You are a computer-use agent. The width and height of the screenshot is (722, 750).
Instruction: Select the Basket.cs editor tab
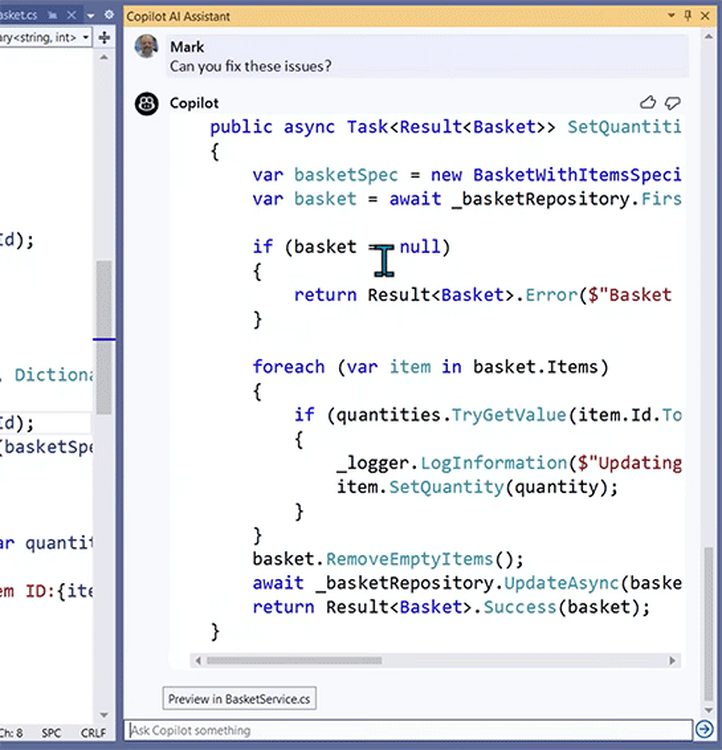tap(19, 15)
